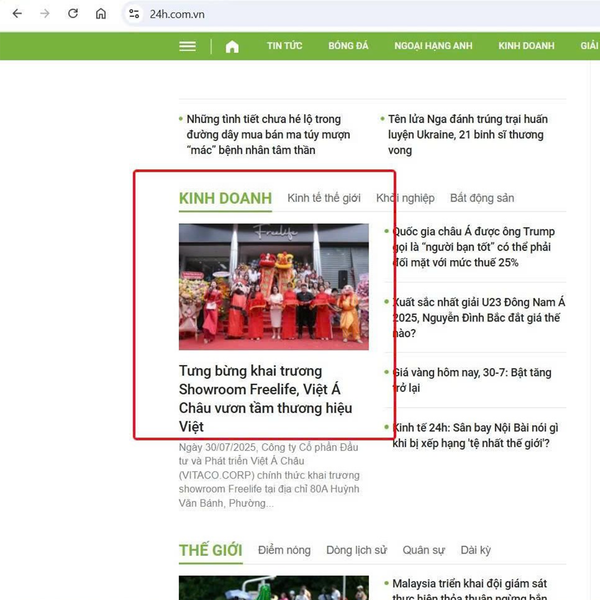
Task: Click the KINH DOANH section heading
Action: point(225,199)
